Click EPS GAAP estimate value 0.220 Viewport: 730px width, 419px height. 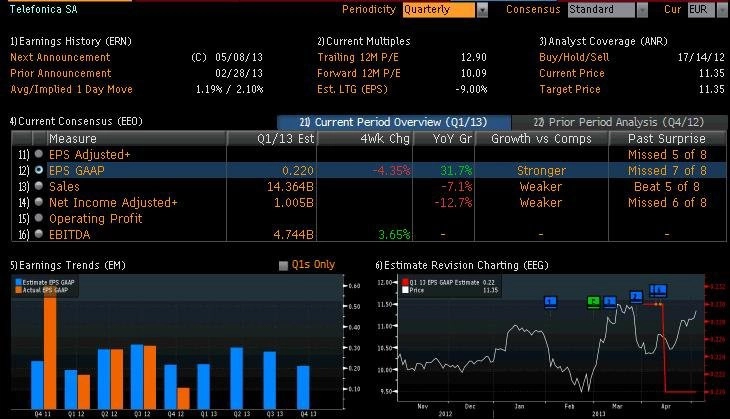click(297, 171)
